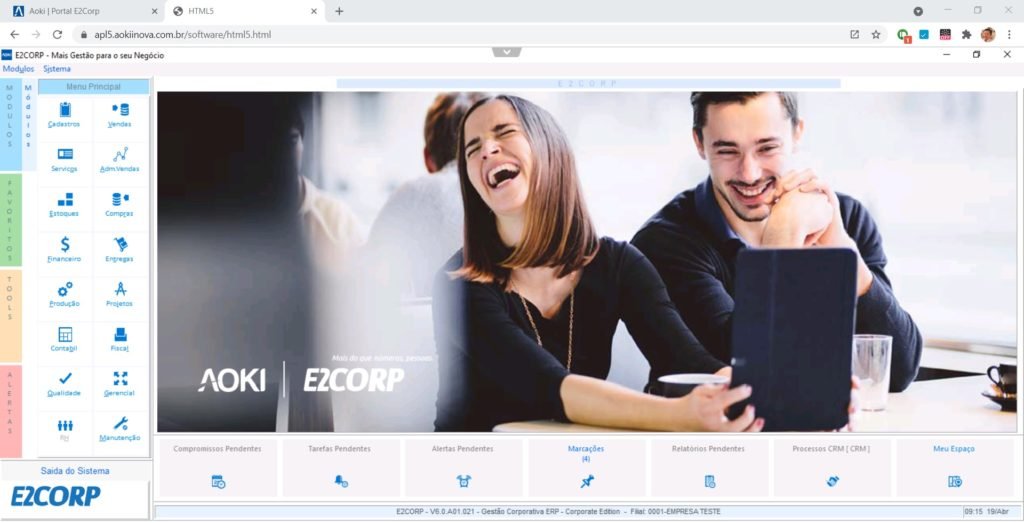This screenshot has width=1024, height=523.
Task: Open the Fiscal module
Action: point(120,340)
